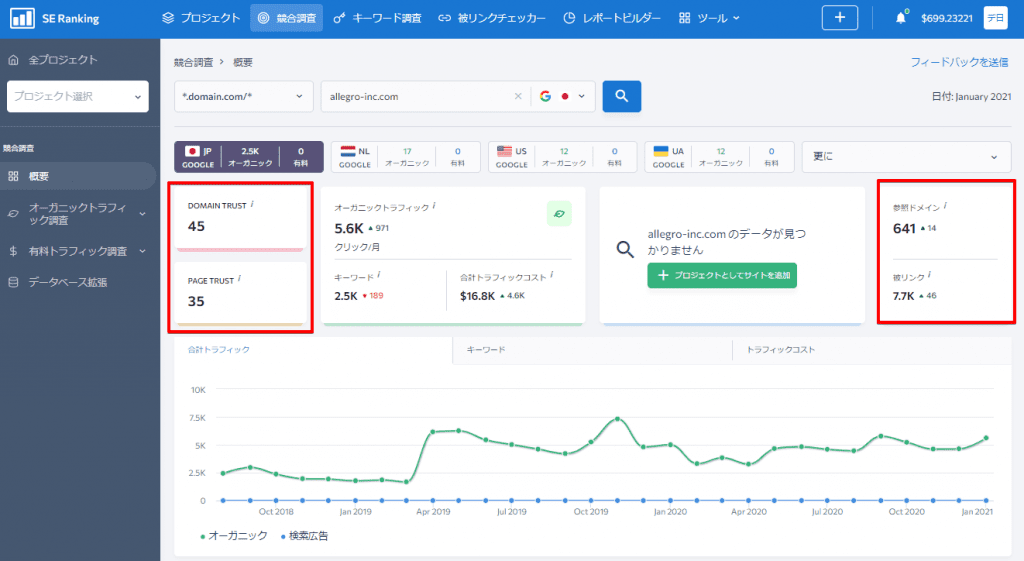Click the dollar icon for 有料トラフィック調査
The image size is (1024, 561).
[x=13, y=251]
